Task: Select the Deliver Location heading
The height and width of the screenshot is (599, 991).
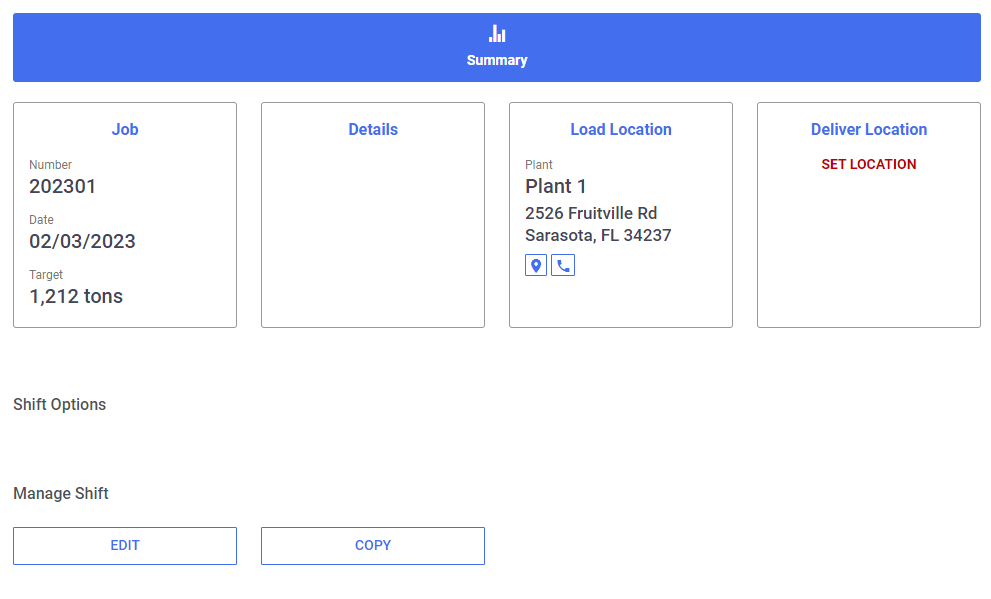Action: pos(869,130)
